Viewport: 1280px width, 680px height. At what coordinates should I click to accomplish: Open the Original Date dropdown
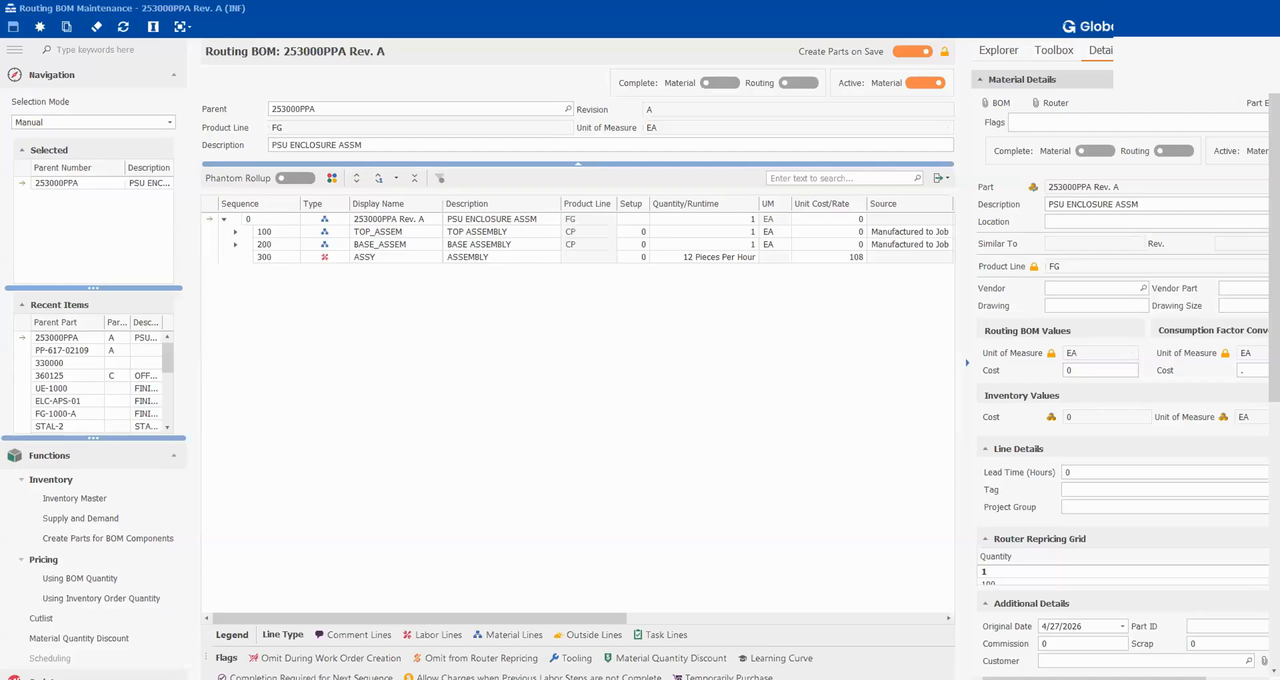[1121, 626]
